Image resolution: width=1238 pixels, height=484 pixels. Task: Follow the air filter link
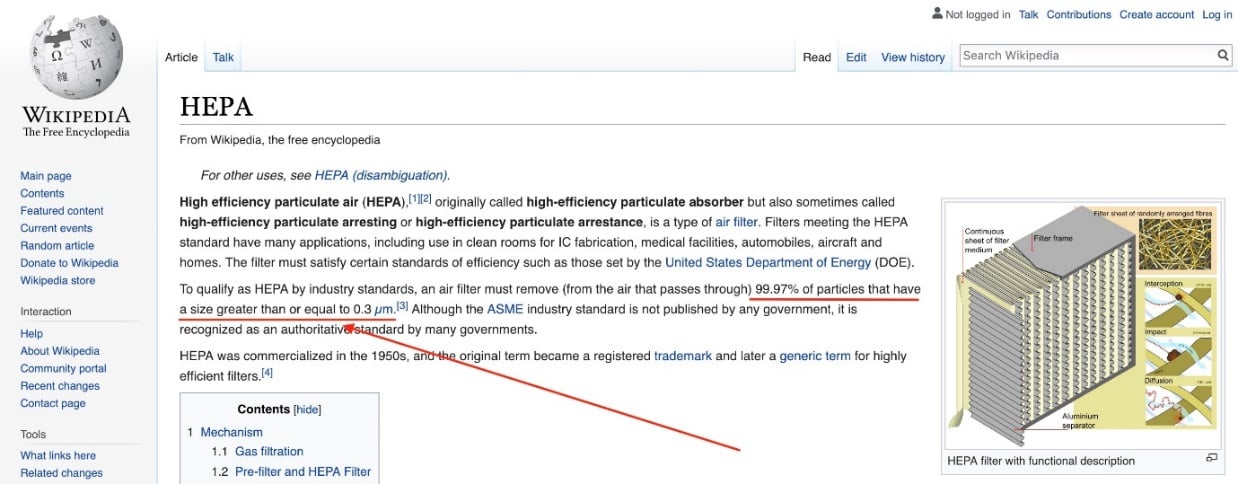coord(737,222)
